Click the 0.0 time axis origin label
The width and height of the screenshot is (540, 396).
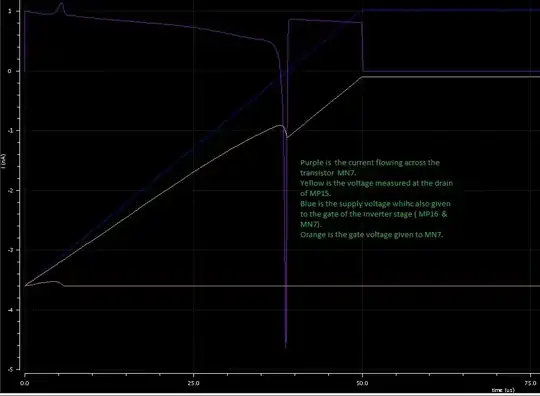coord(24,383)
